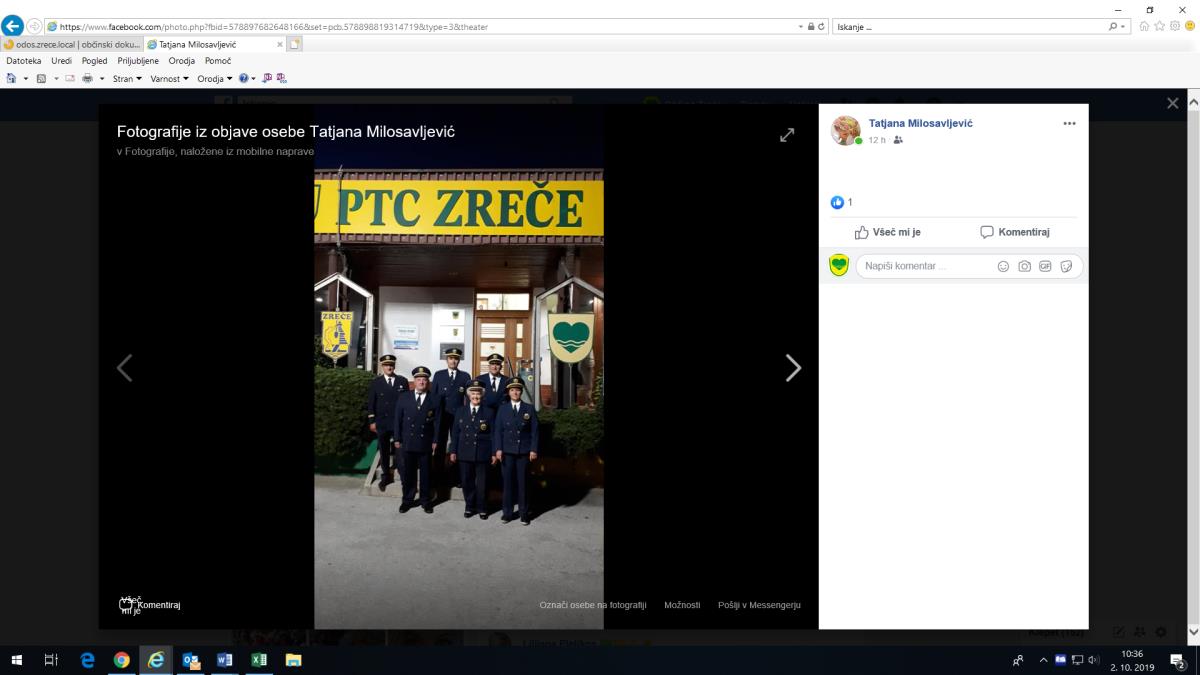Open the 'Uredi' menu
This screenshot has height=675, width=1200.
62,61
